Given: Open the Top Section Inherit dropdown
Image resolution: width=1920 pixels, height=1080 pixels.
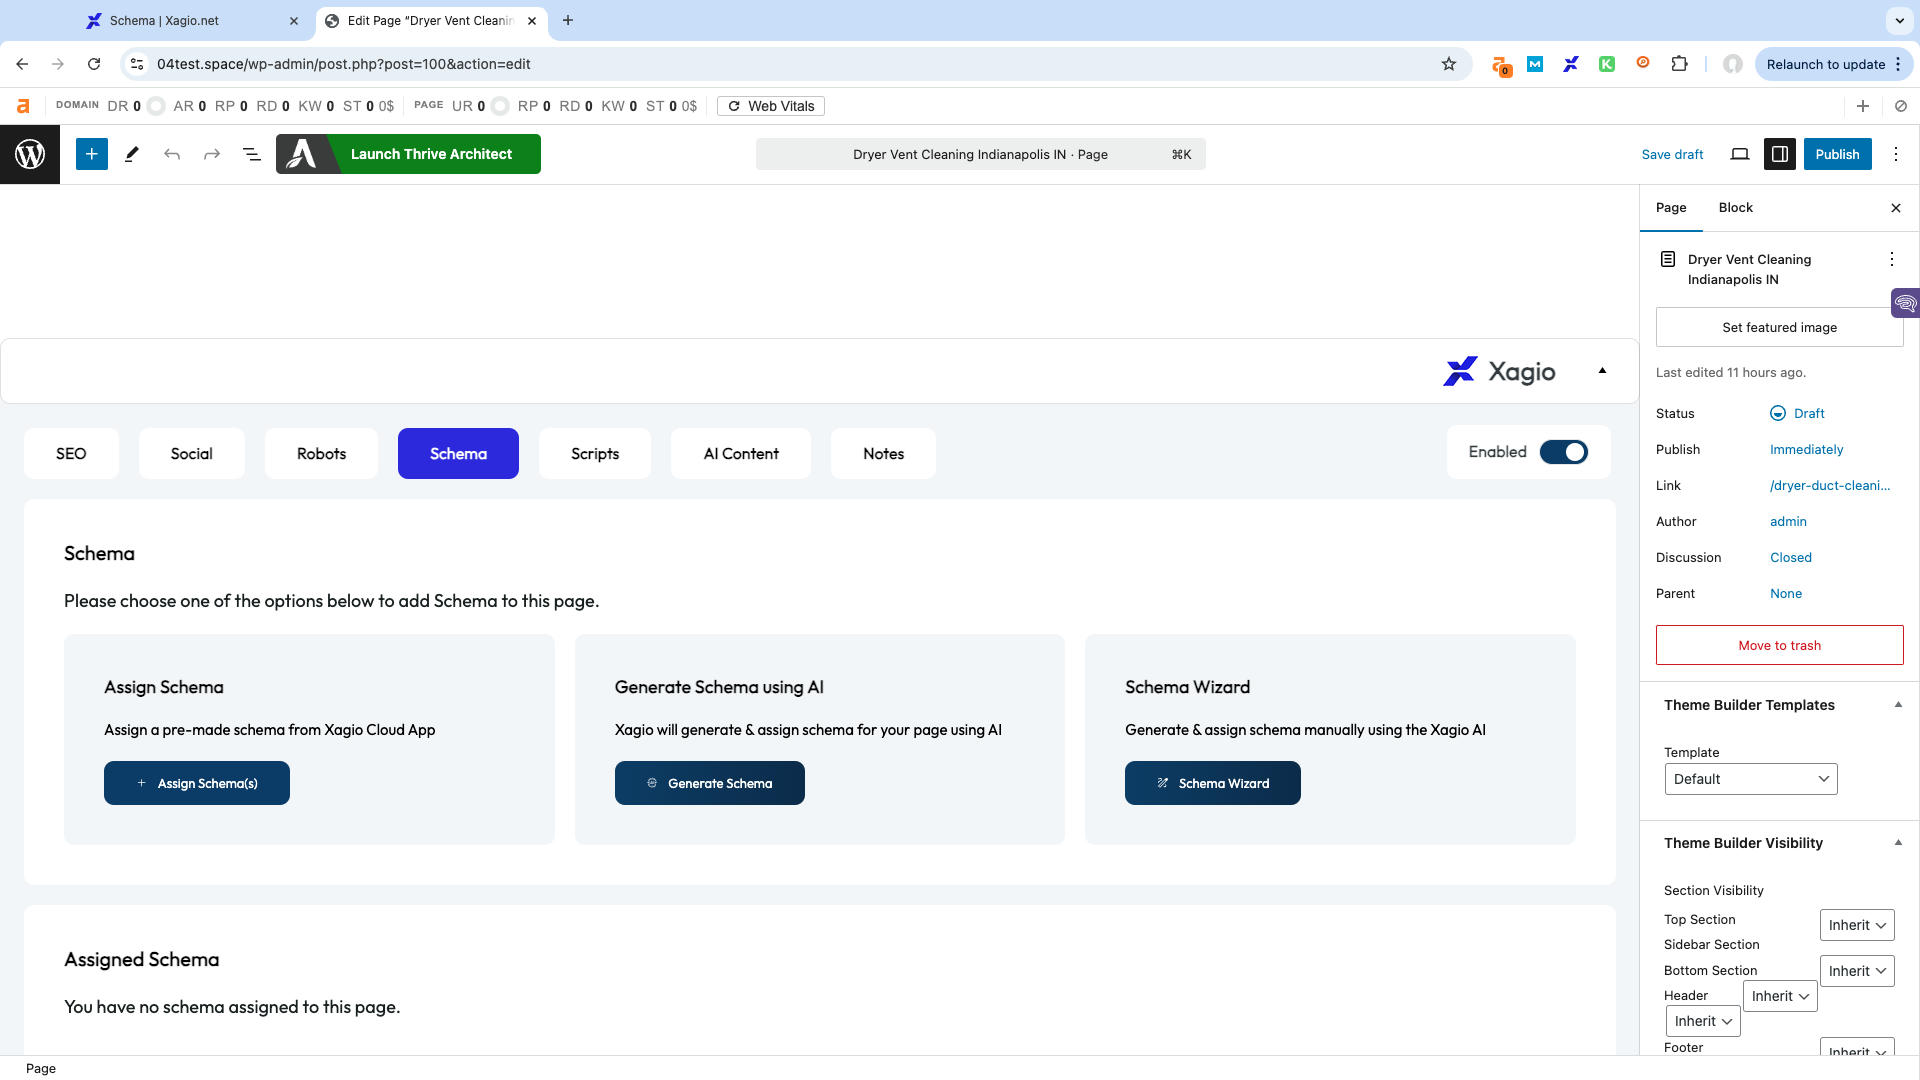Looking at the screenshot, I should (x=1857, y=925).
